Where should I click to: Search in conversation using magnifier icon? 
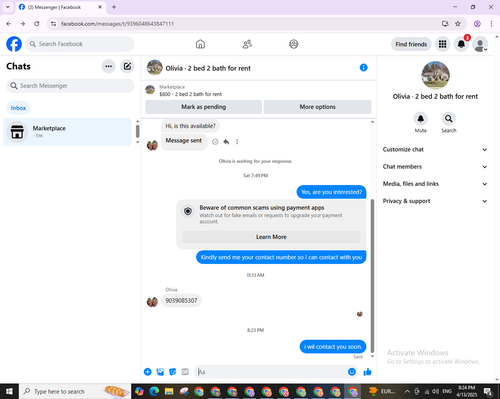coord(449,119)
